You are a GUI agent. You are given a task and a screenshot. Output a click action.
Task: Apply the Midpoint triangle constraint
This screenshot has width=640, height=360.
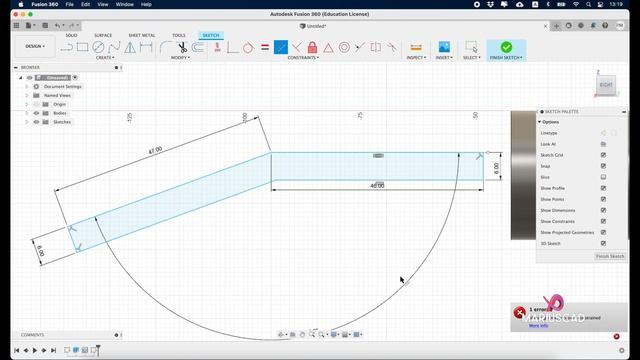click(x=328, y=48)
